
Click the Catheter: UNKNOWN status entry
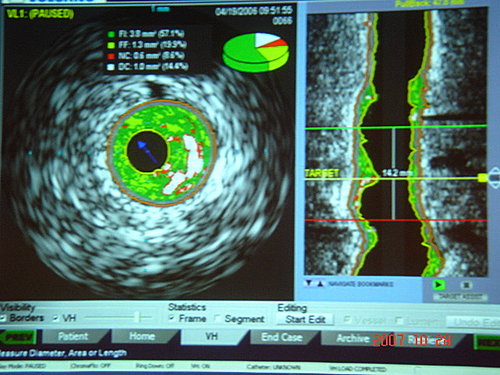[273, 367]
